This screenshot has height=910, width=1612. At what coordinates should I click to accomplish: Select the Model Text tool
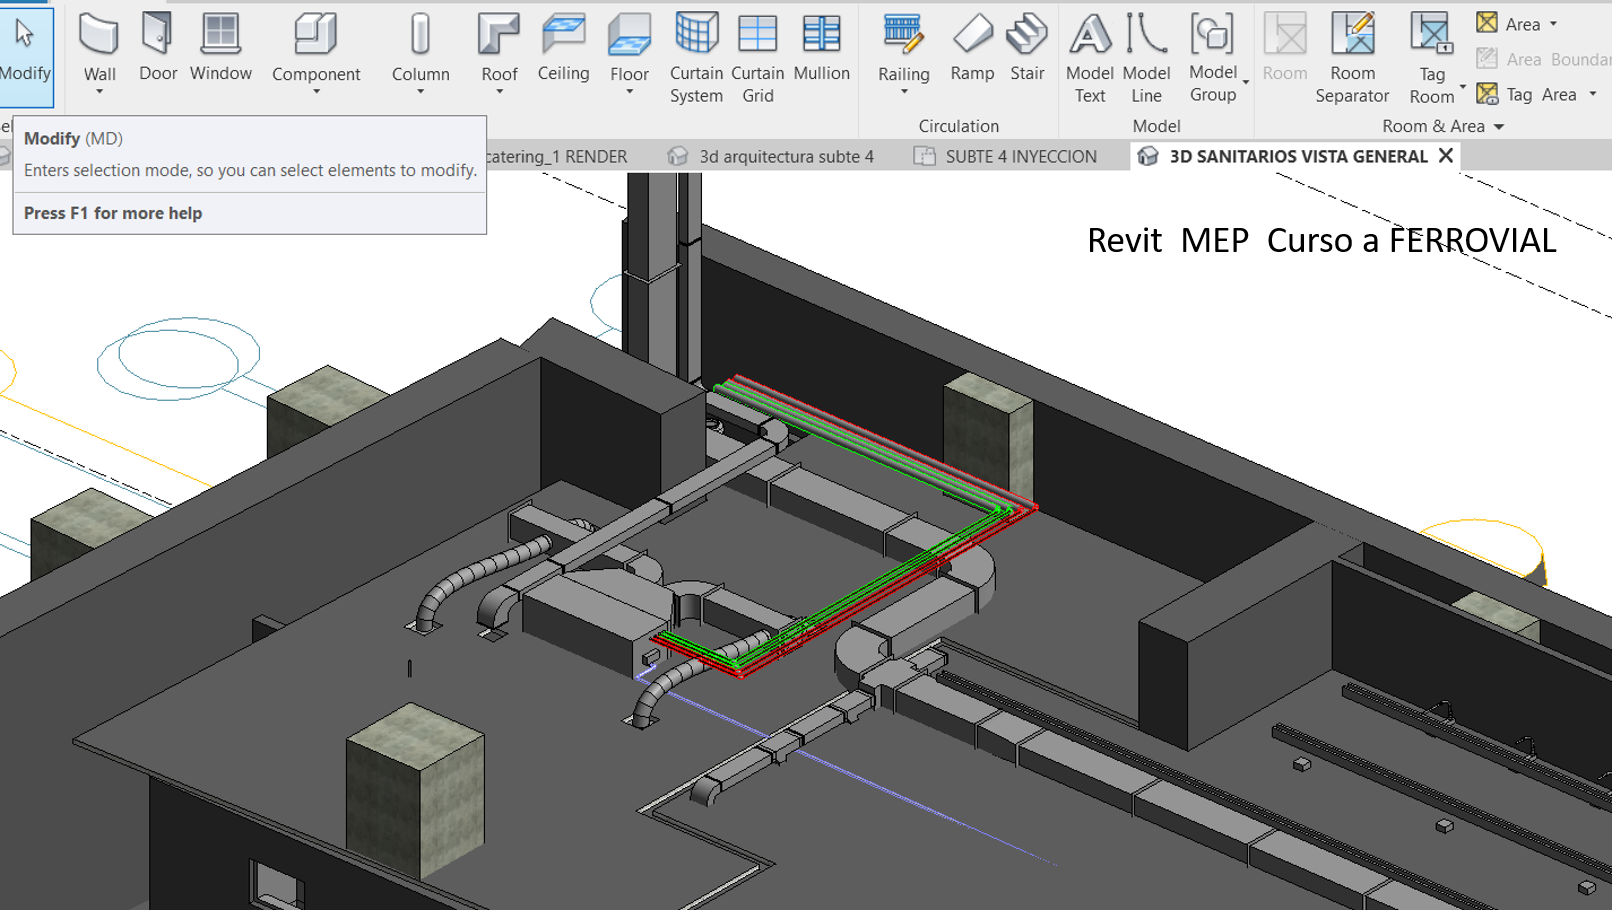(x=1089, y=55)
